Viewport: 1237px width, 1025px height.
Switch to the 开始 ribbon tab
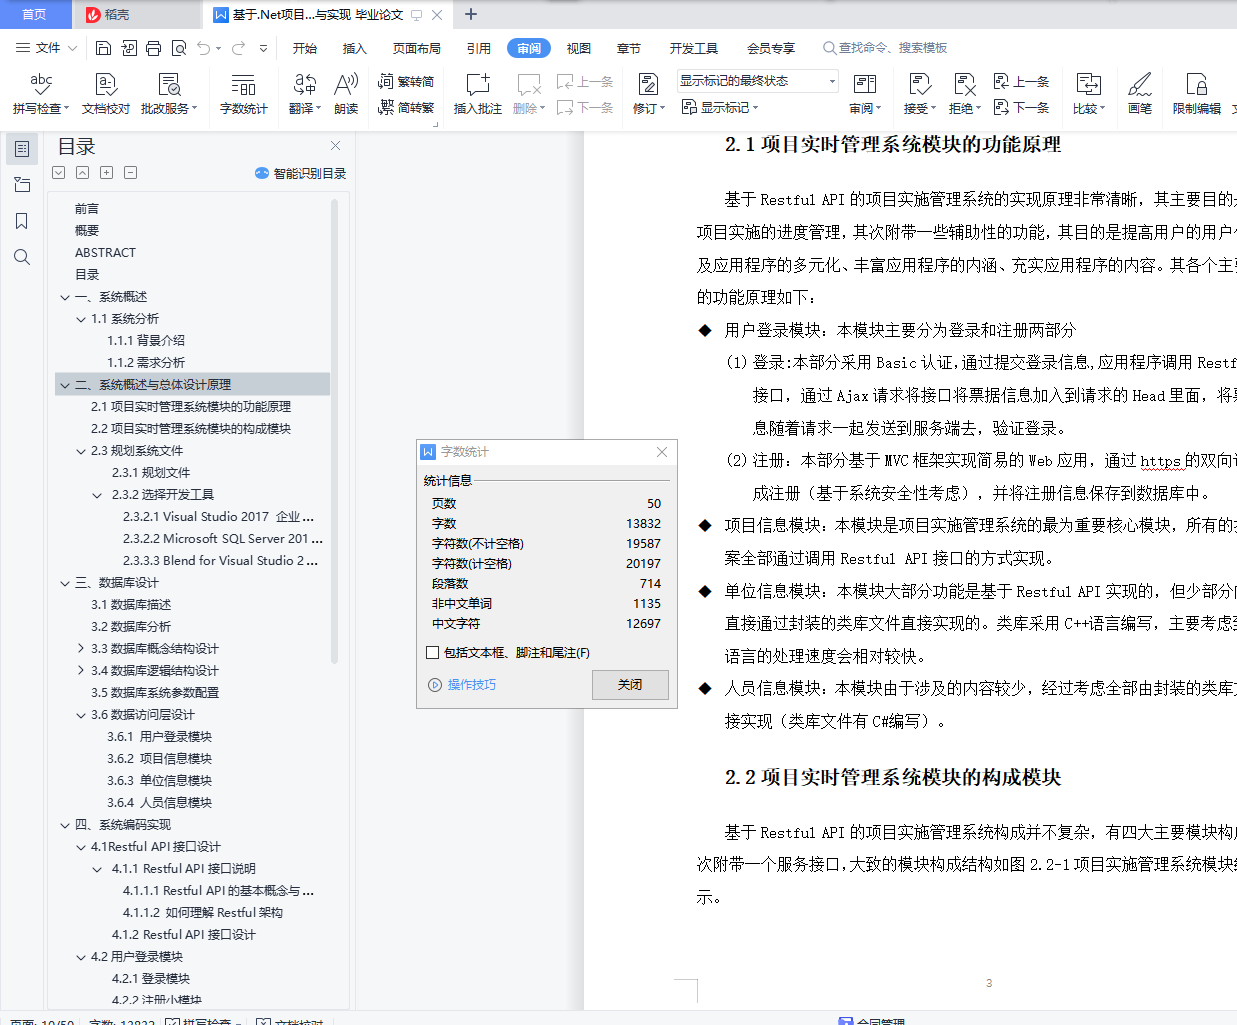point(305,48)
